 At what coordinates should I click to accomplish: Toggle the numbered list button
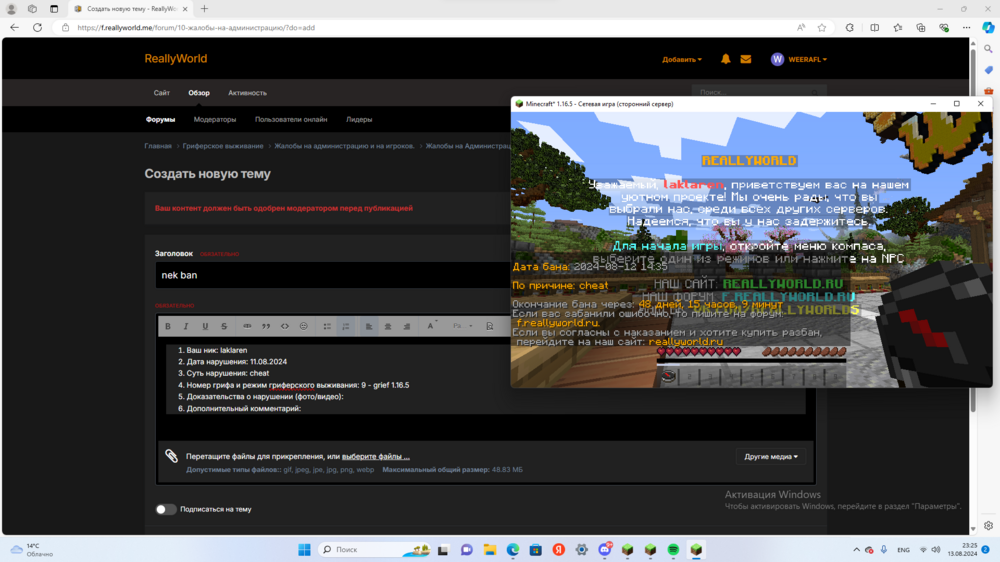click(346, 326)
